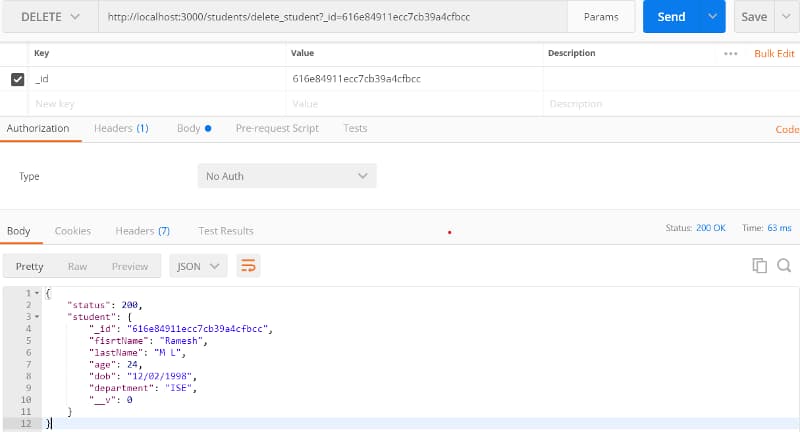Switch to the response Cookies tab
This screenshot has width=800, height=432.
[73, 231]
